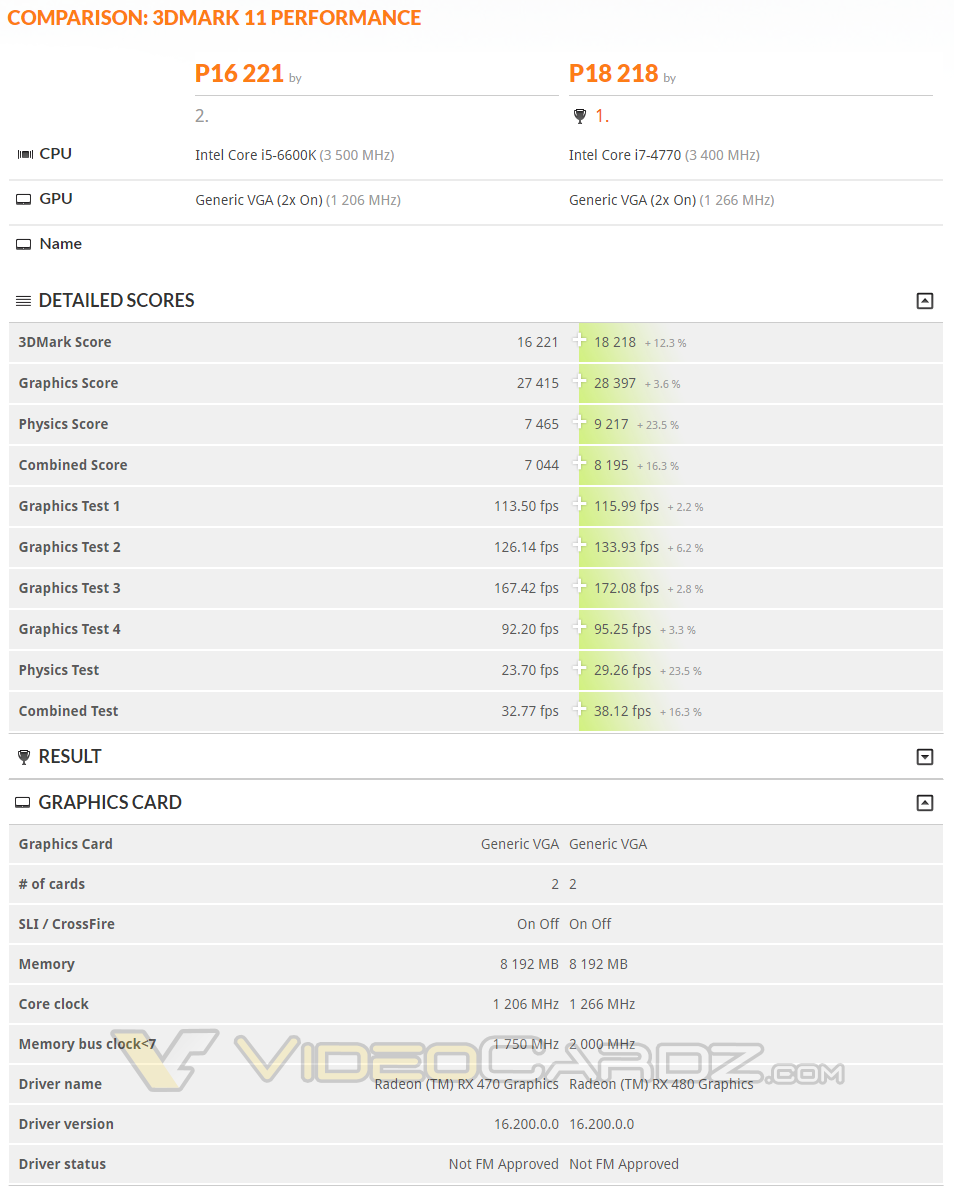
Task: Click the plus icon beside Physics Test 29.26 fps
Action: click(579, 668)
